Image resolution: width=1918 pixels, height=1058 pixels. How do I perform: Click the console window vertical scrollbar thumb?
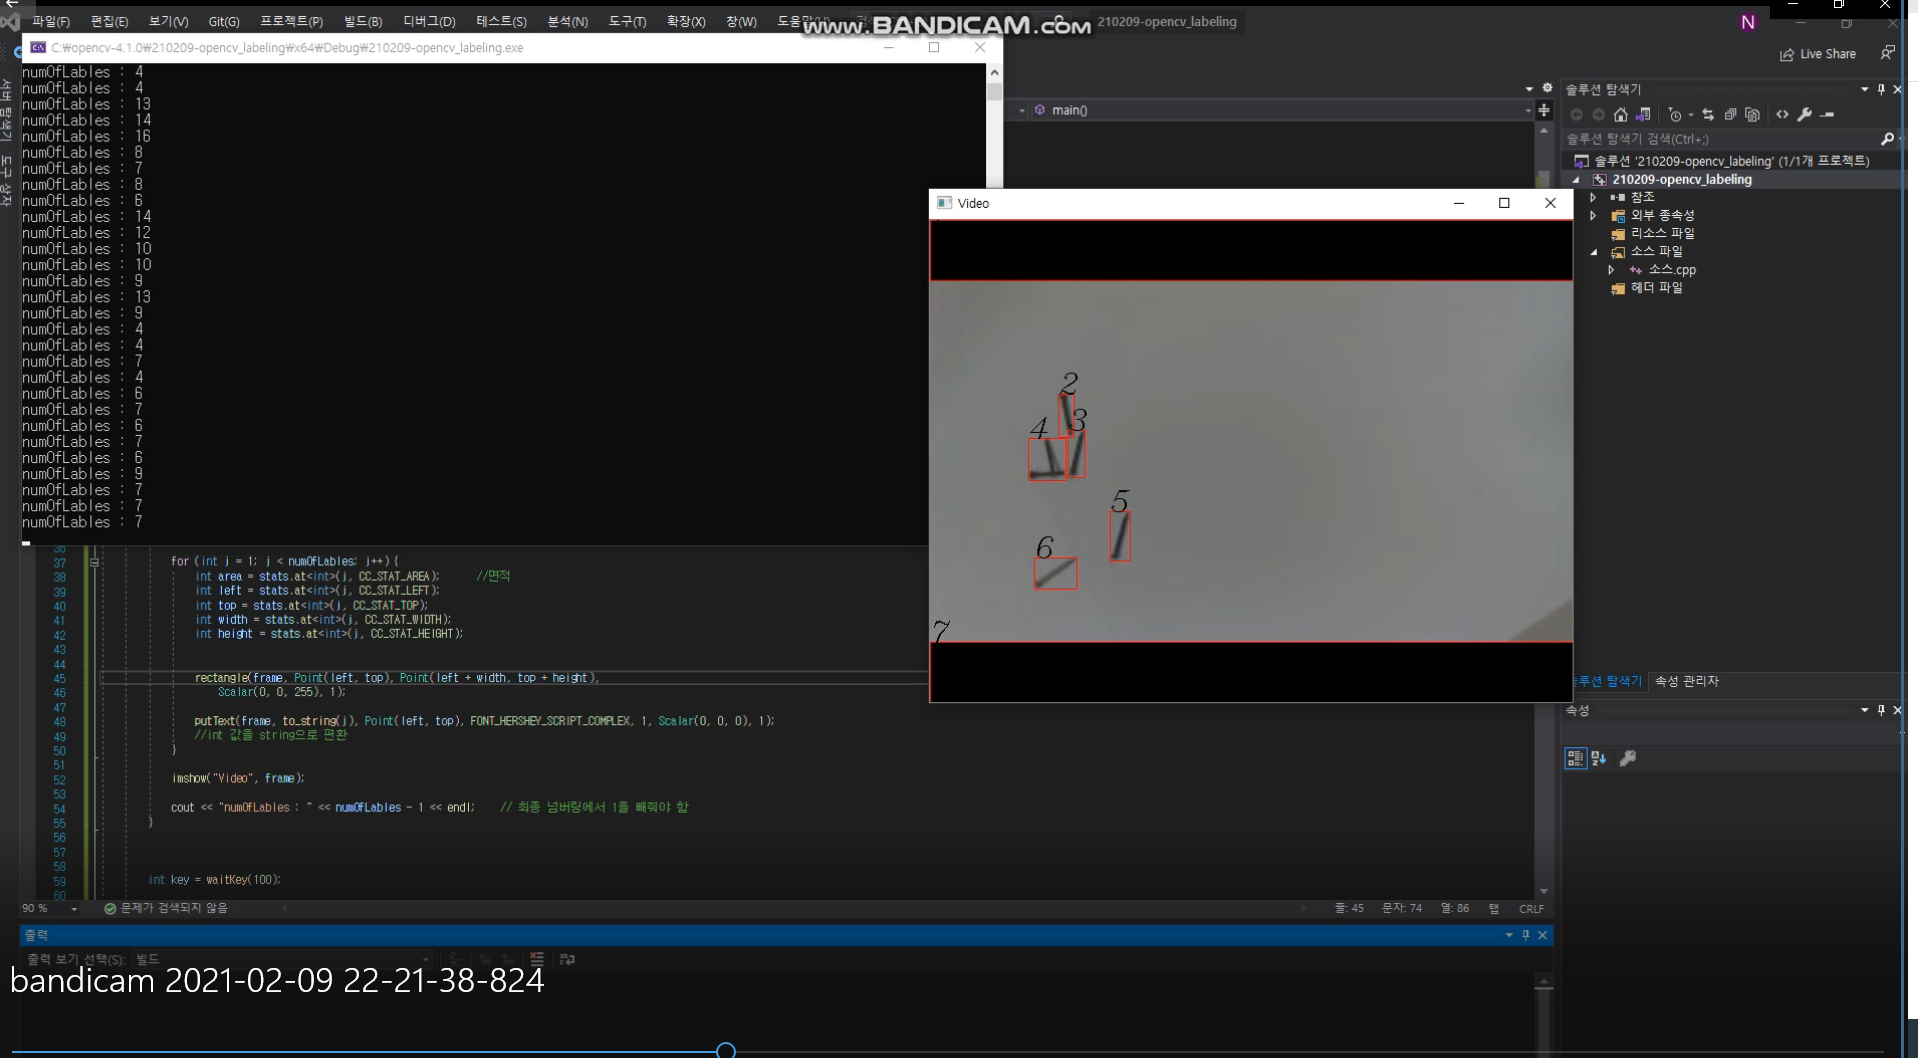click(x=994, y=92)
